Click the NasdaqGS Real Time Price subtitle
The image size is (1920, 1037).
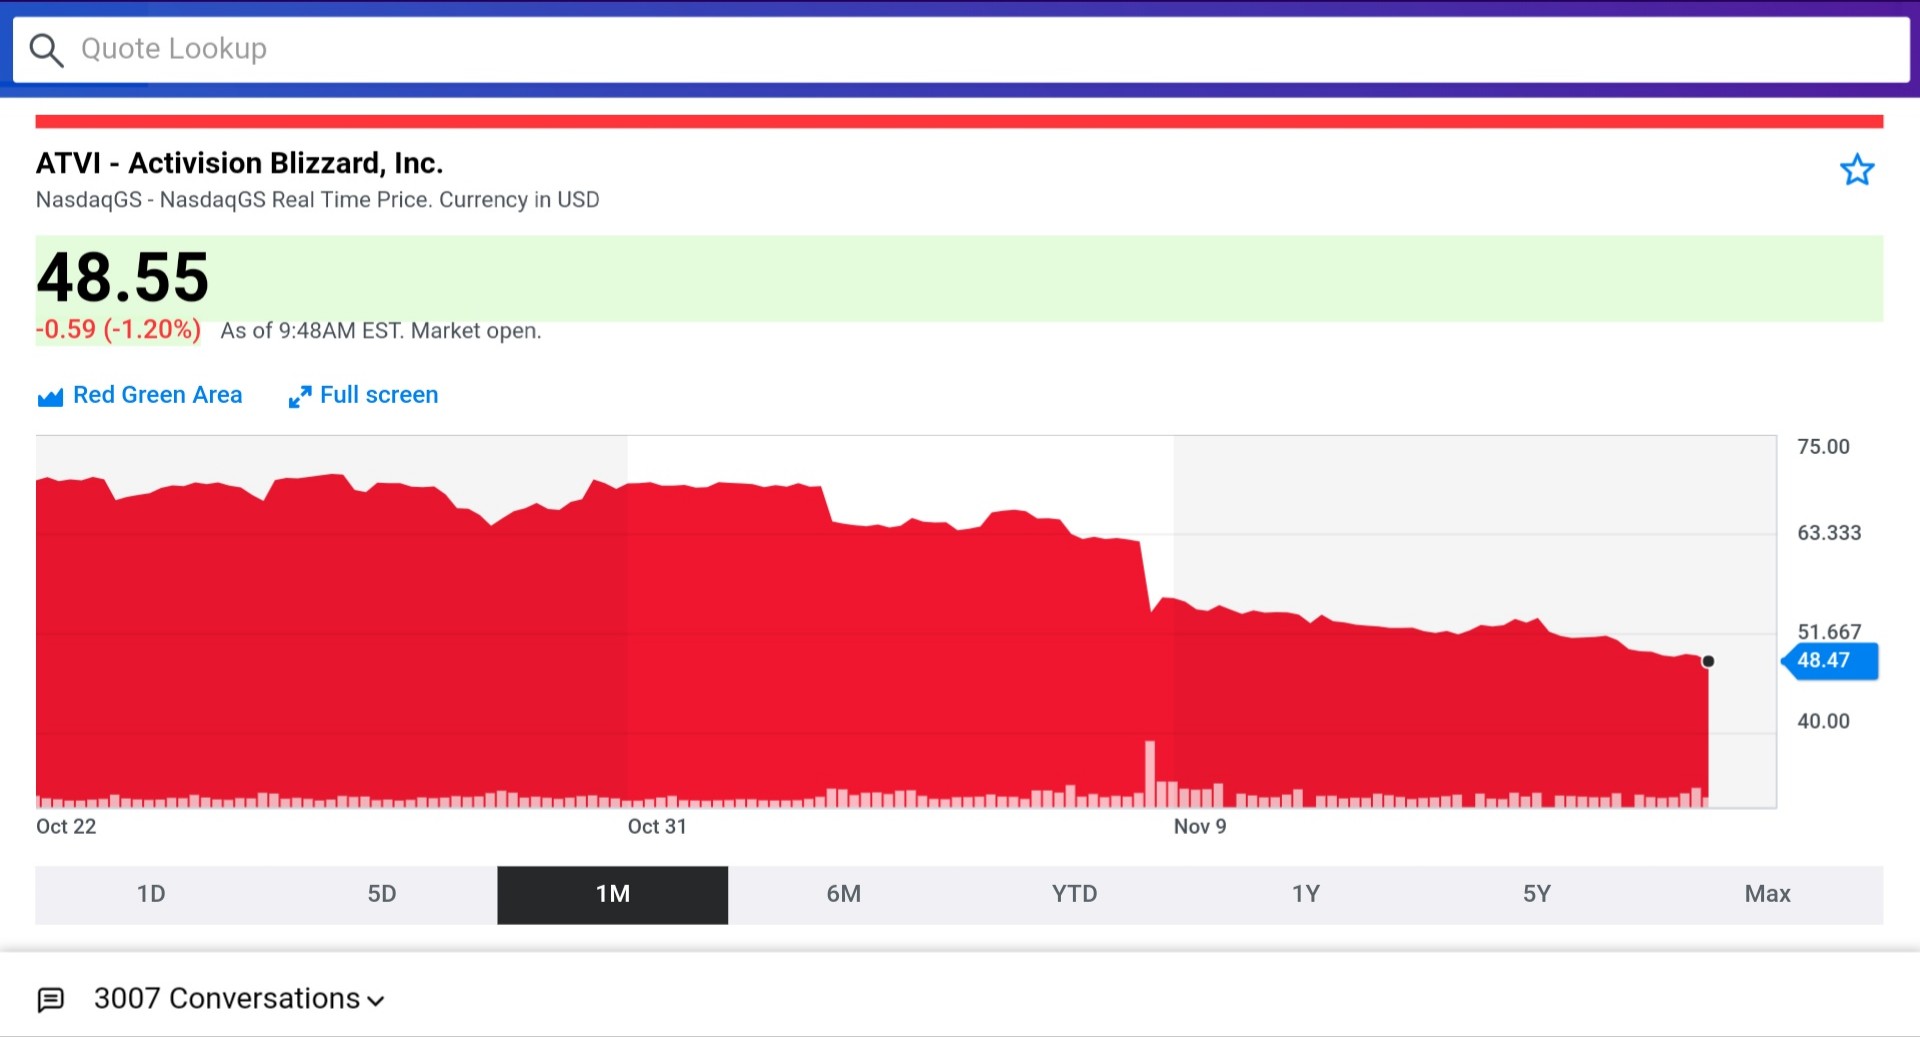click(317, 200)
